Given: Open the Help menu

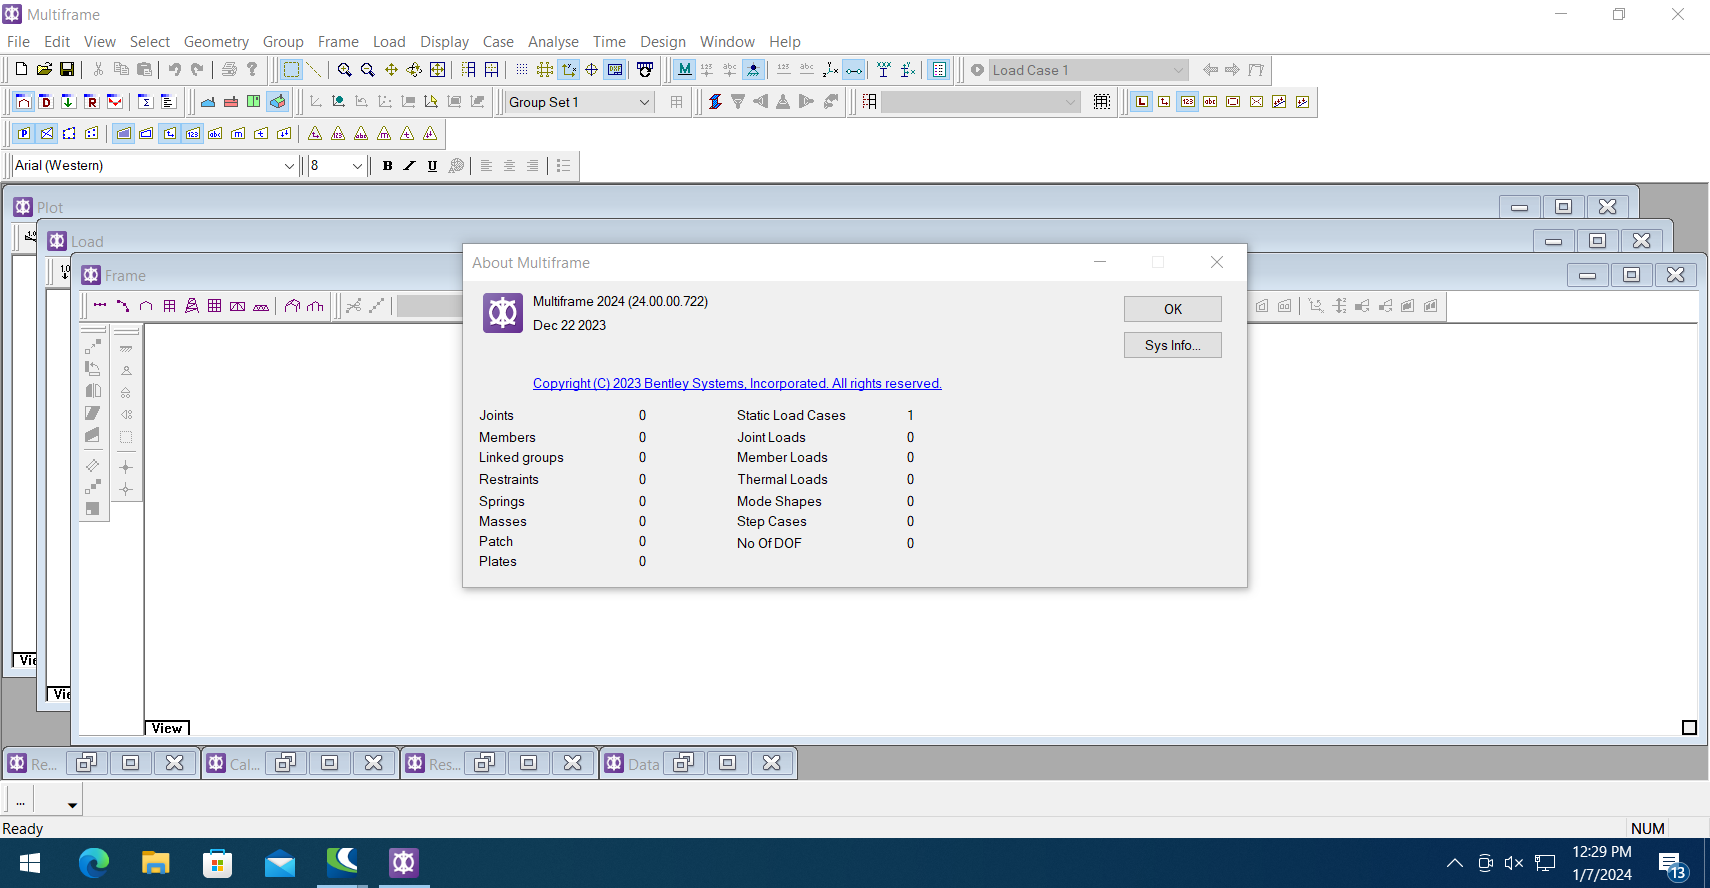Looking at the screenshot, I should click(785, 42).
